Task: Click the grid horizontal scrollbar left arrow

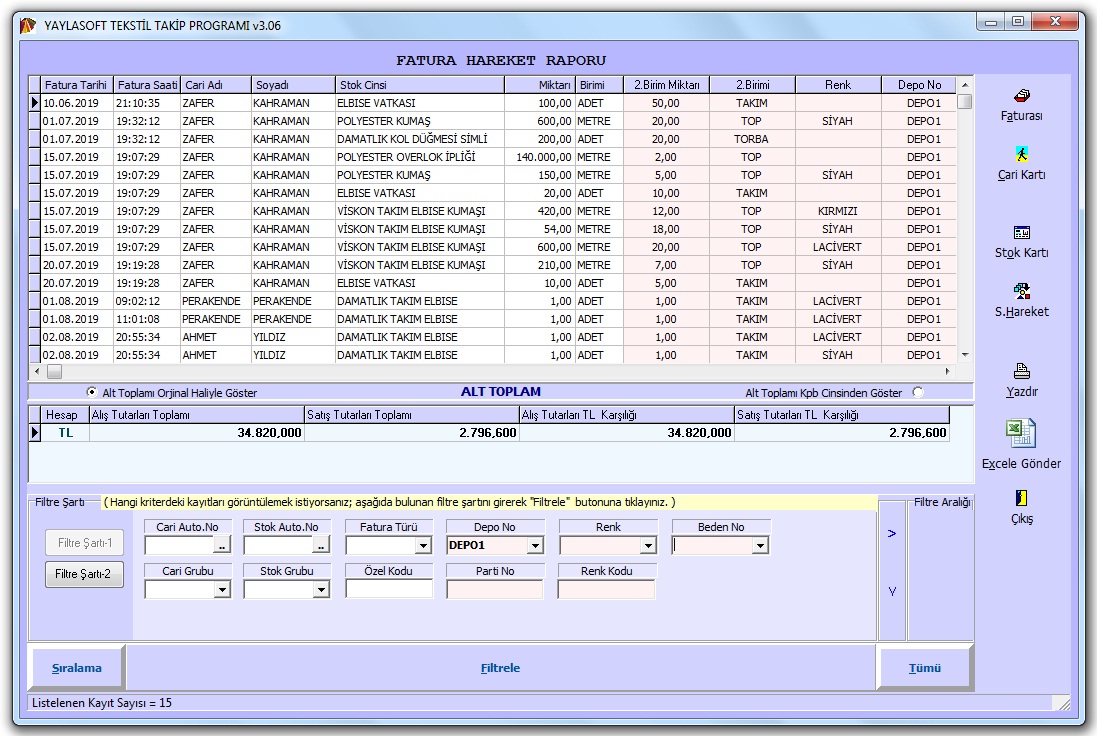Action: 37,371
